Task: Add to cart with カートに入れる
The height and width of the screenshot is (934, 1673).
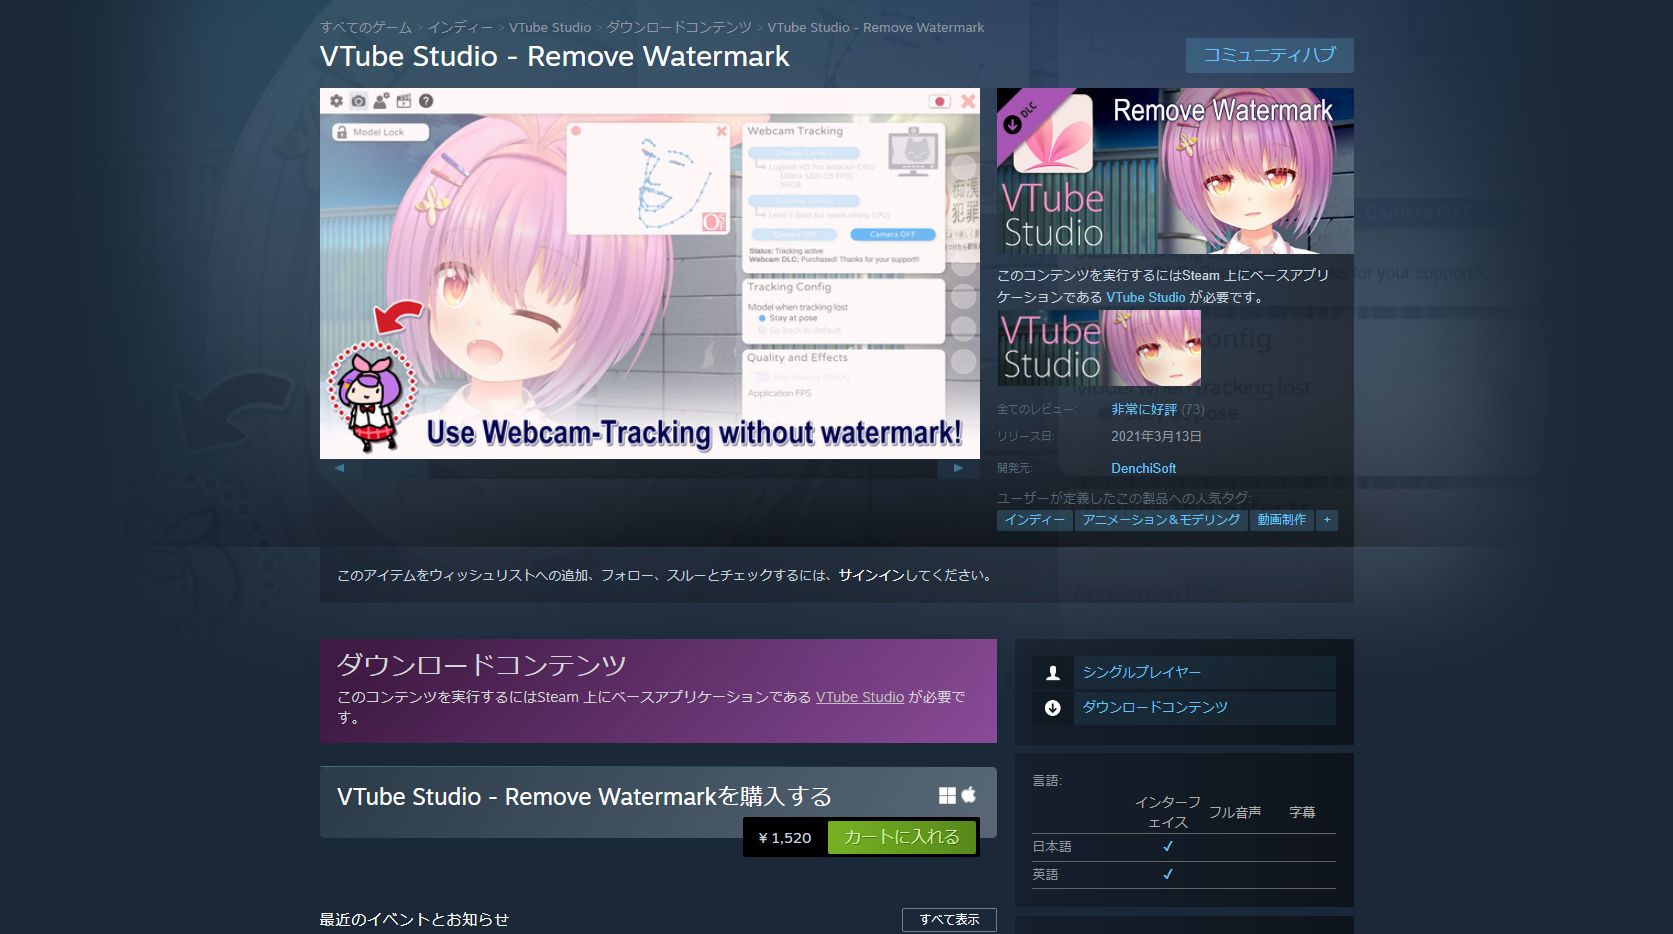Action: (x=902, y=837)
